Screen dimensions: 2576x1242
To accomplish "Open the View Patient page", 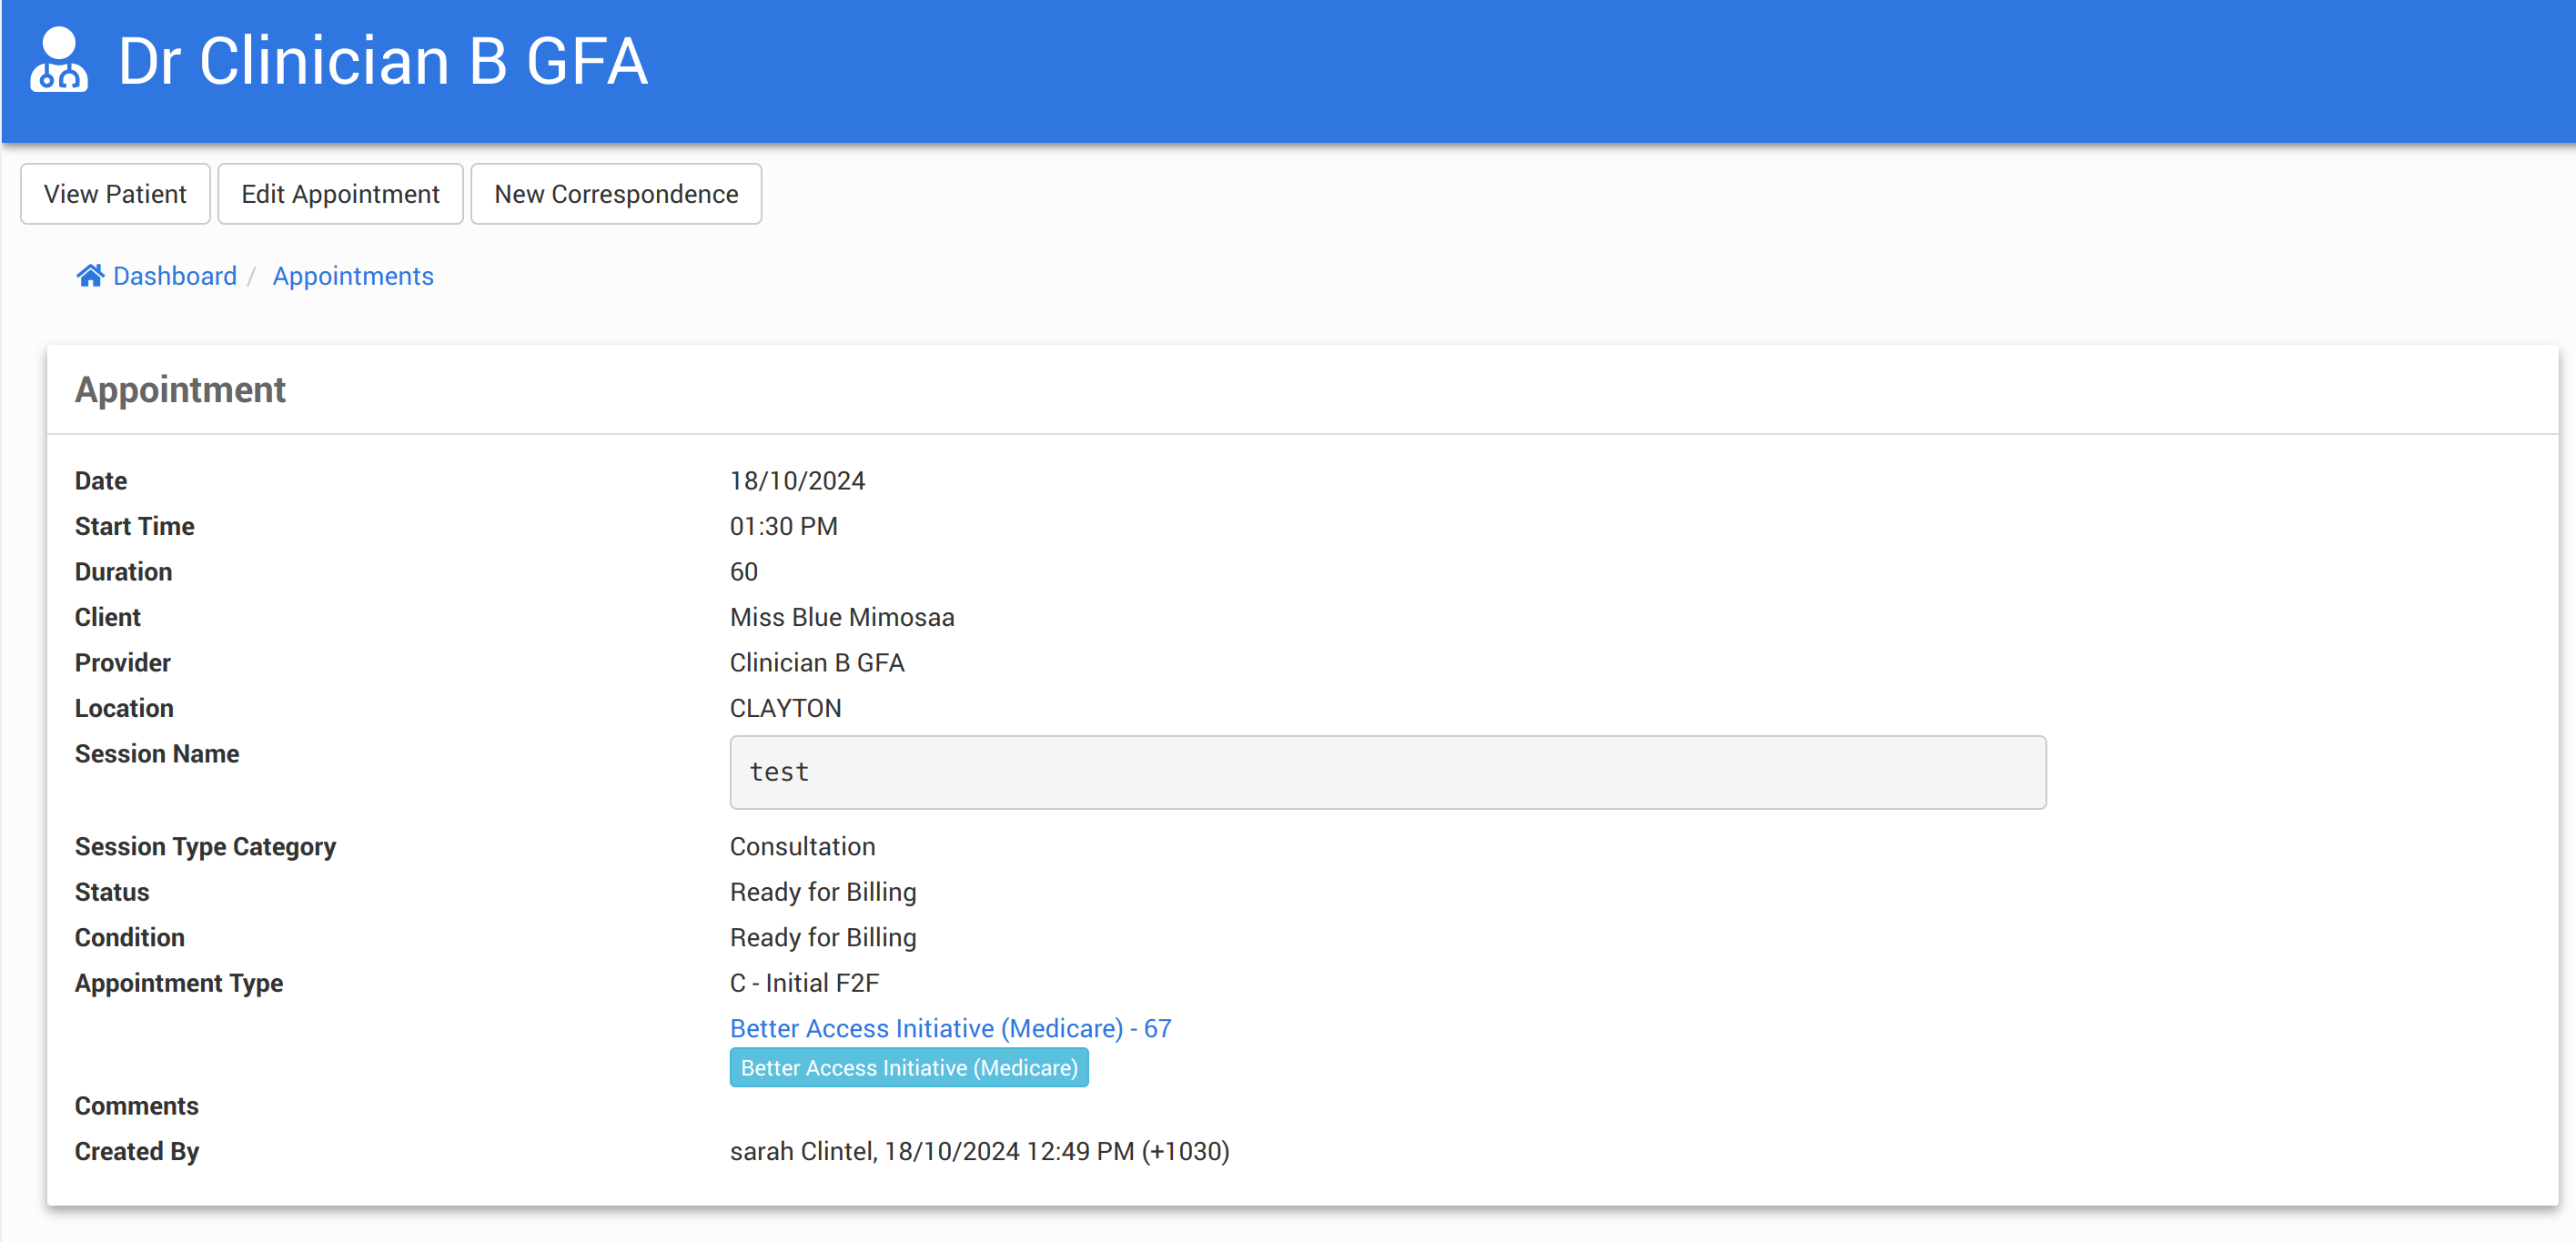I will (x=115, y=194).
